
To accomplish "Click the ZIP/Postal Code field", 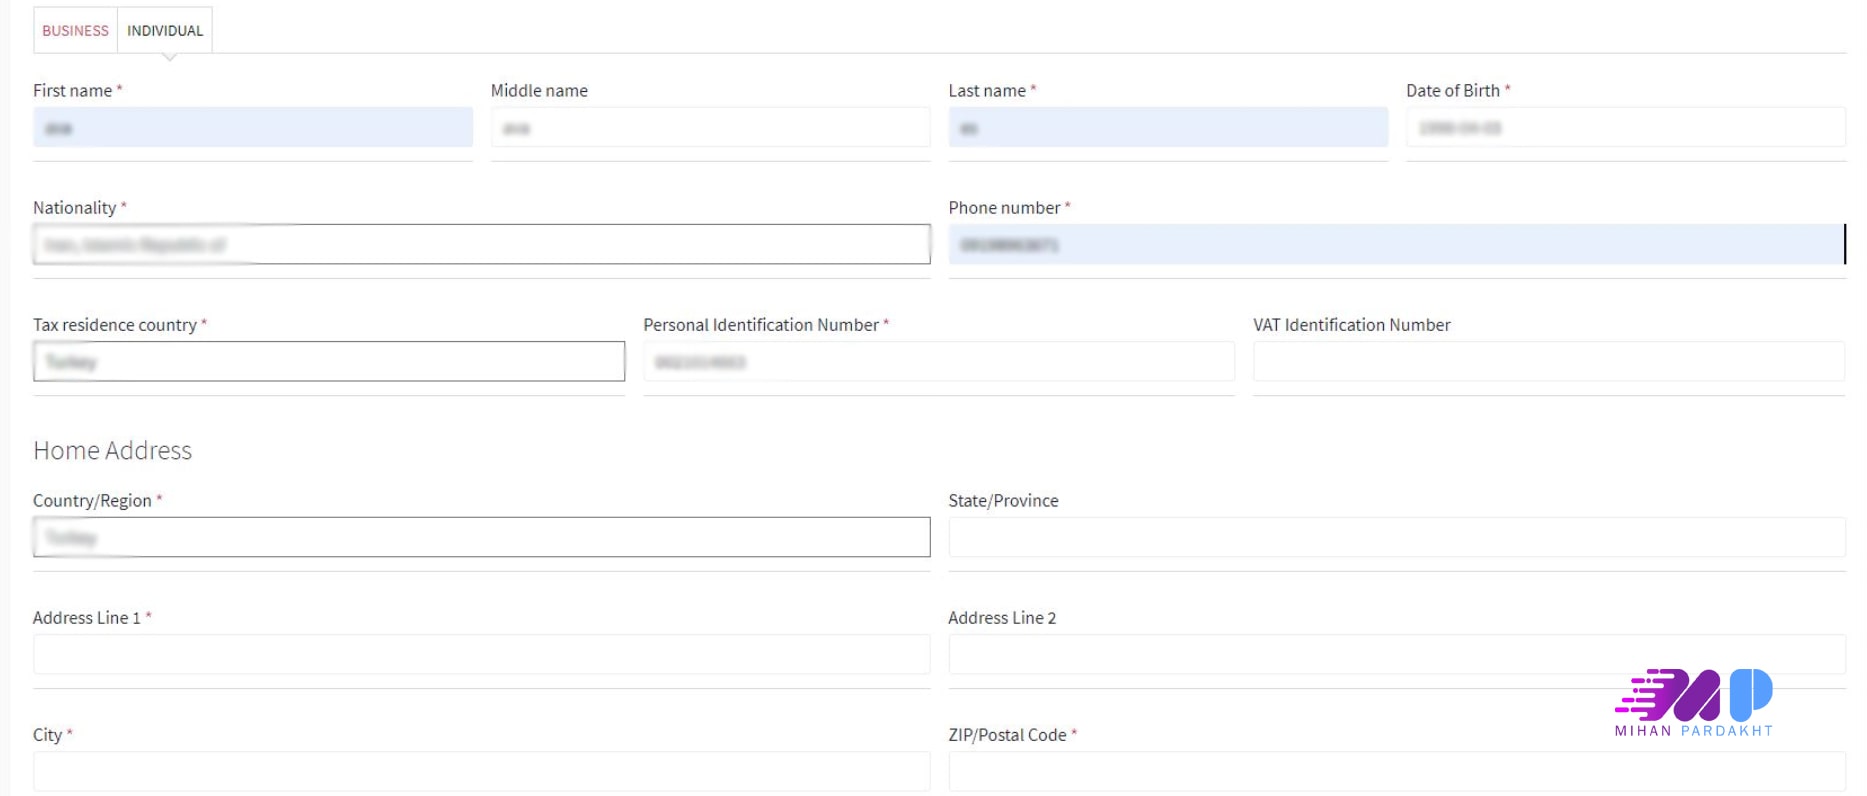I will click(x=1396, y=772).
